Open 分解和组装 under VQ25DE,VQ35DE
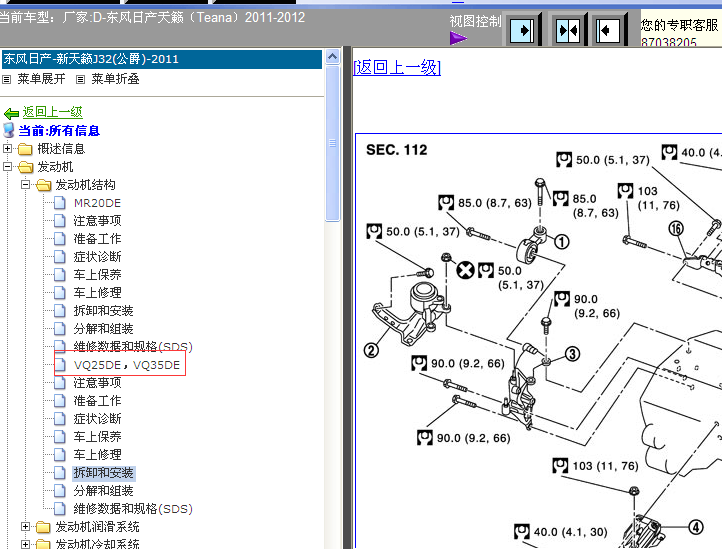The height and width of the screenshot is (549, 722). point(103,491)
